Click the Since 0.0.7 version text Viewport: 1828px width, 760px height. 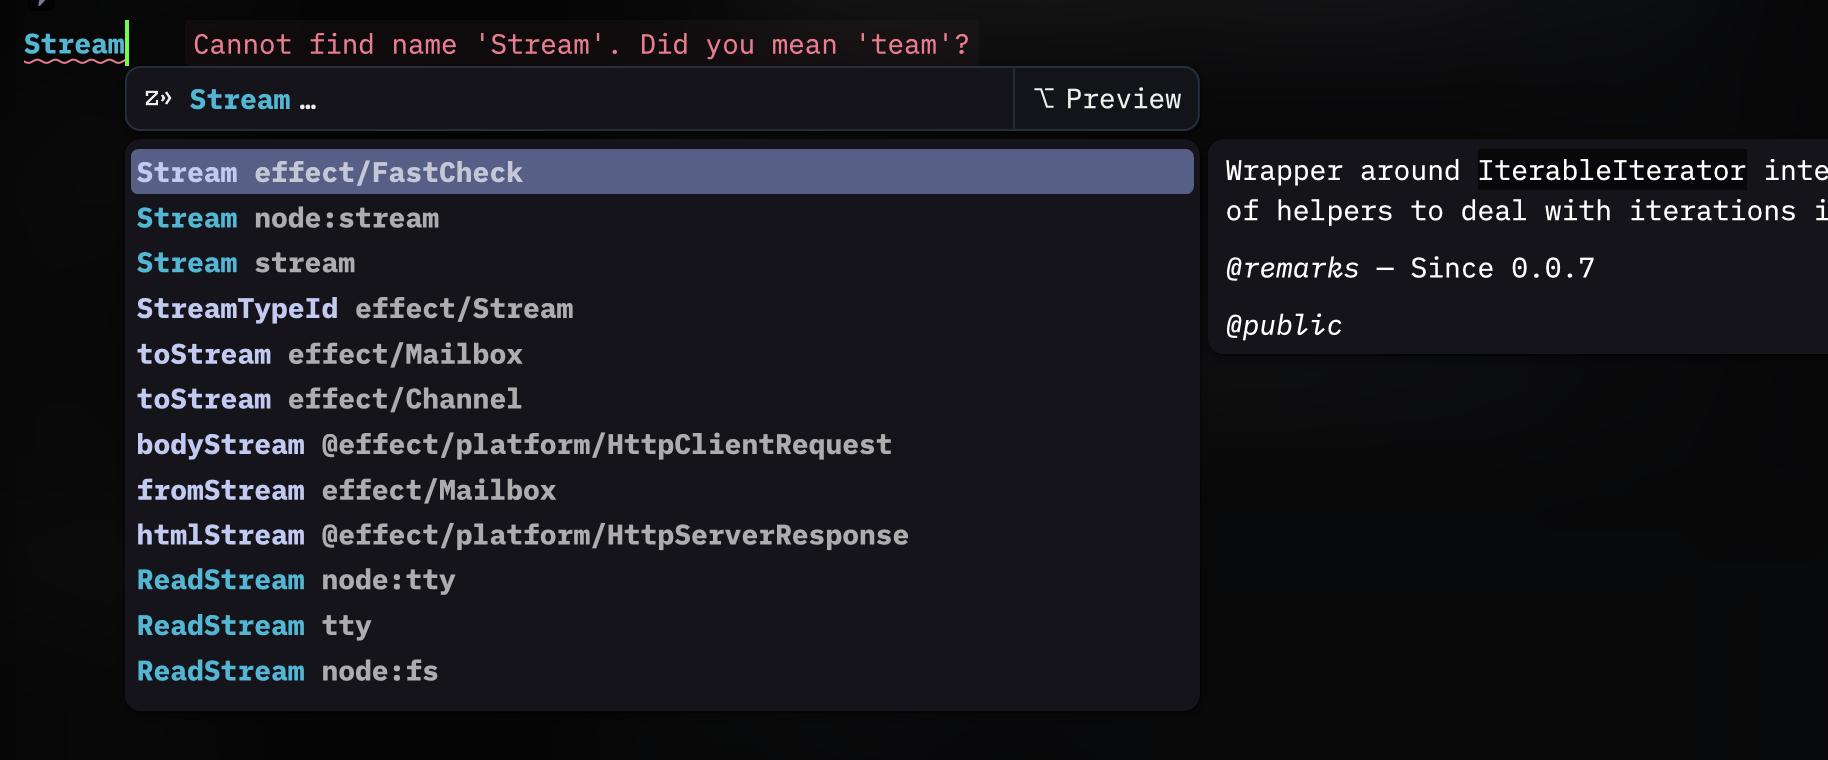pos(1501,267)
